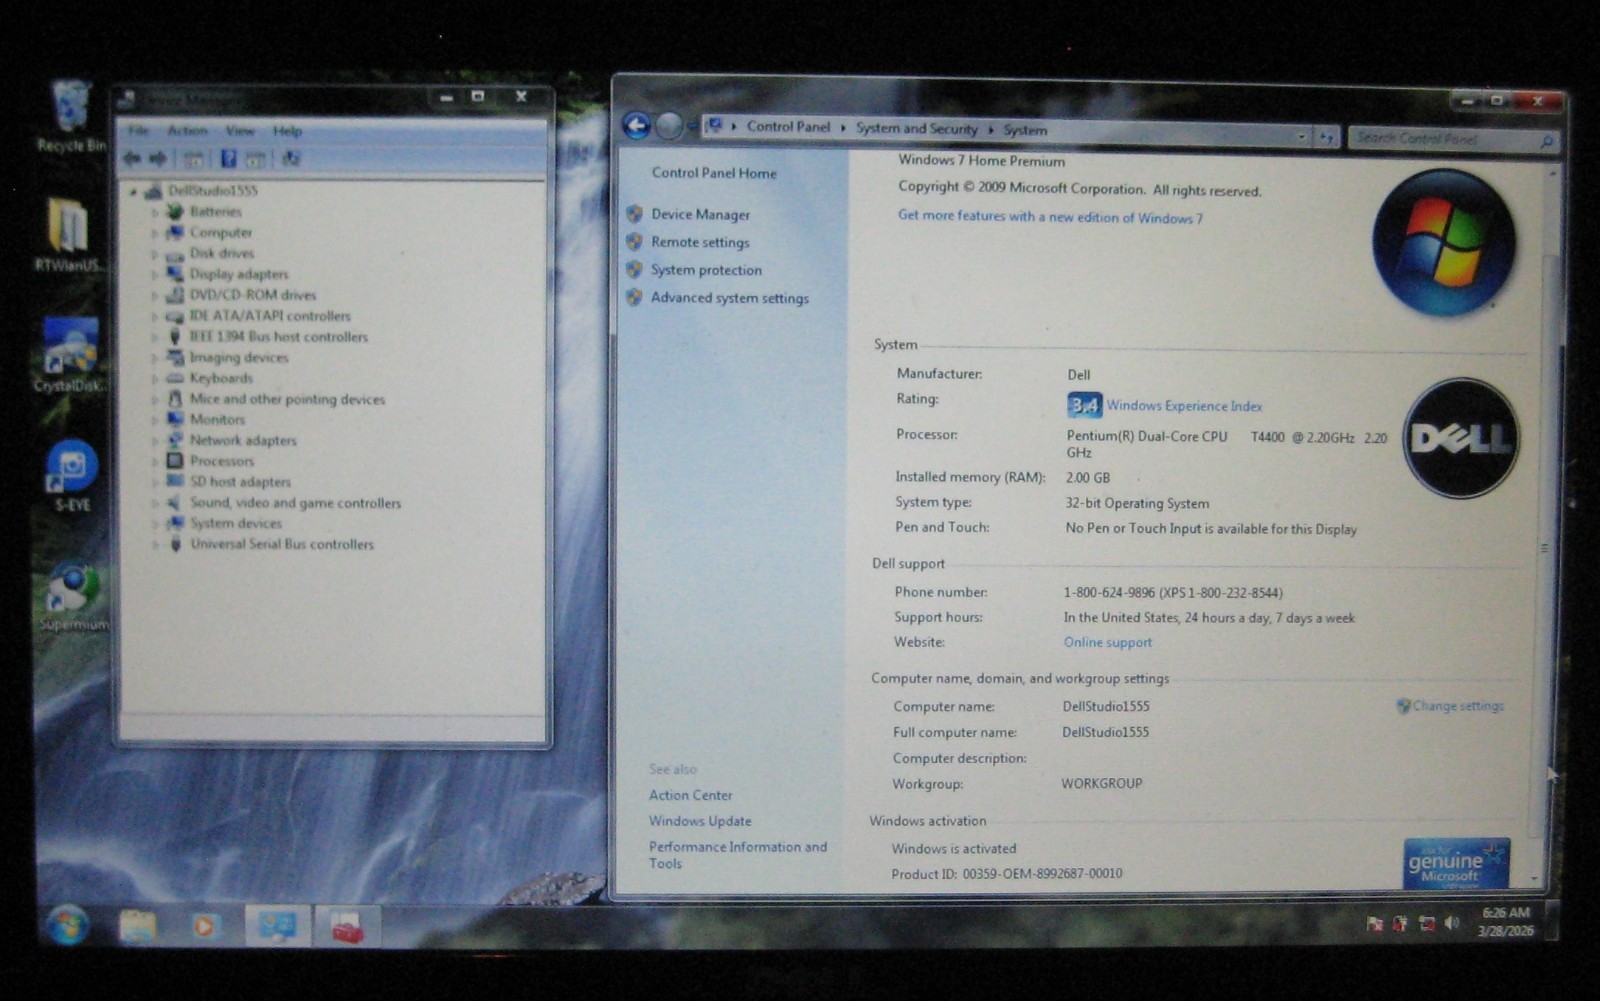Click the volume speaker tray icon
The width and height of the screenshot is (1600, 1001).
1452,924
